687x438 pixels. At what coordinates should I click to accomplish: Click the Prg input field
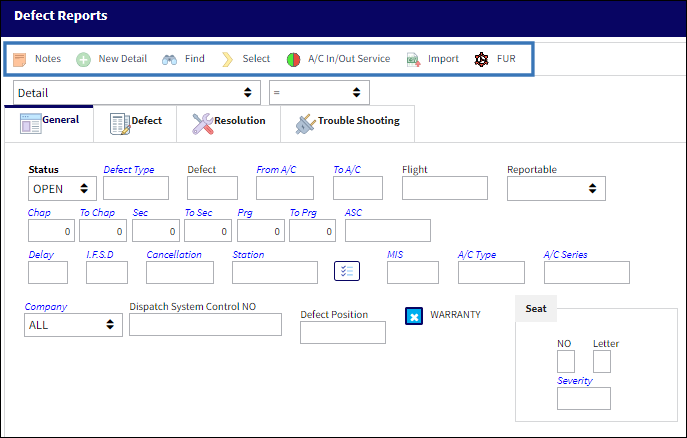(x=261, y=230)
